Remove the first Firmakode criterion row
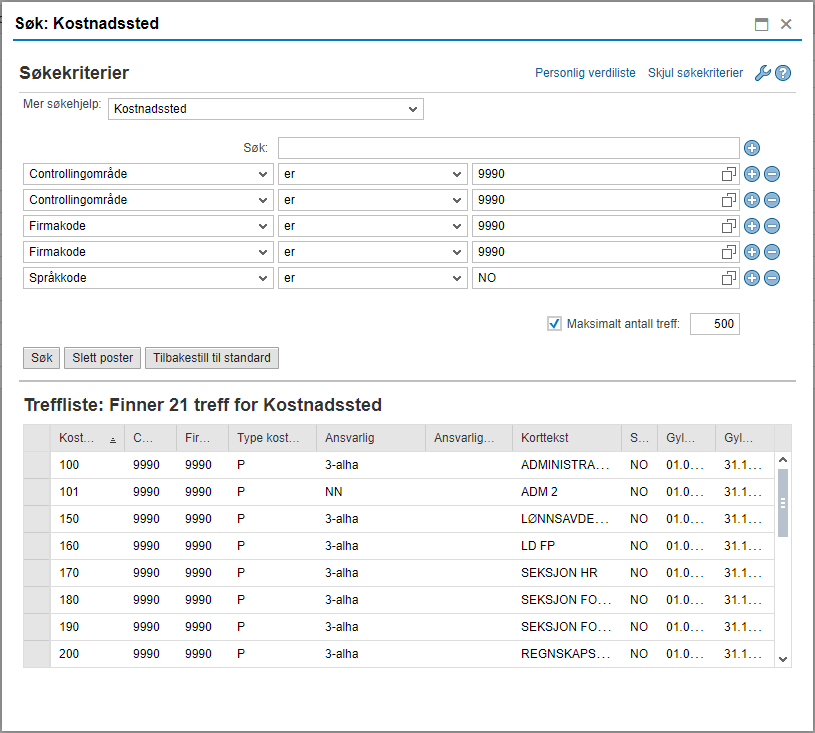This screenshot has height=733, width=815. point(772,226)
